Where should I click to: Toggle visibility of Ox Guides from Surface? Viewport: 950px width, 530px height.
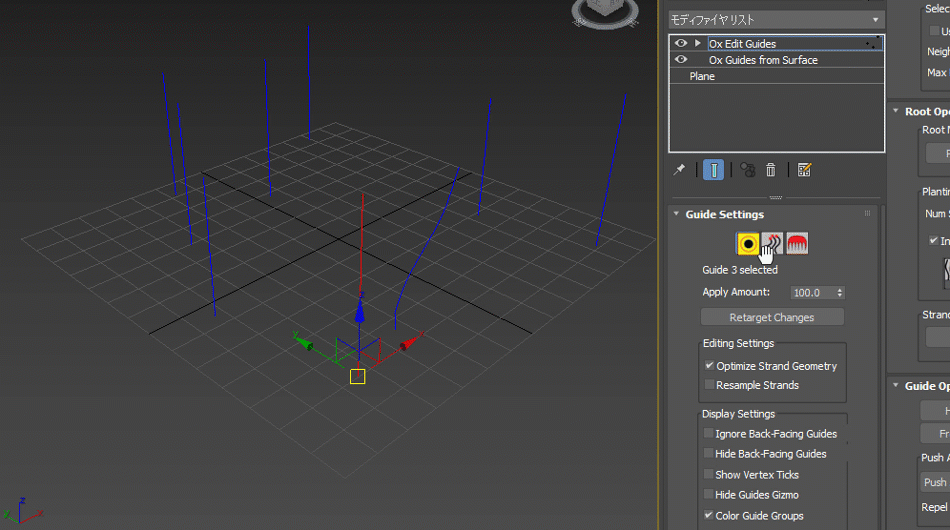[x=681, y=60]
